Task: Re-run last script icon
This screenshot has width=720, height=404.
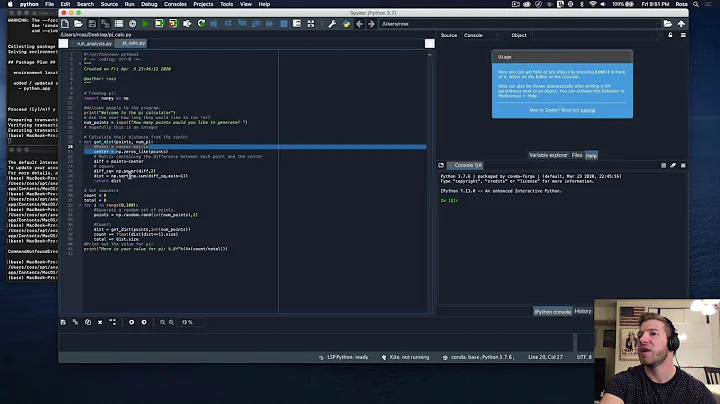Action: tap(201, 24)
